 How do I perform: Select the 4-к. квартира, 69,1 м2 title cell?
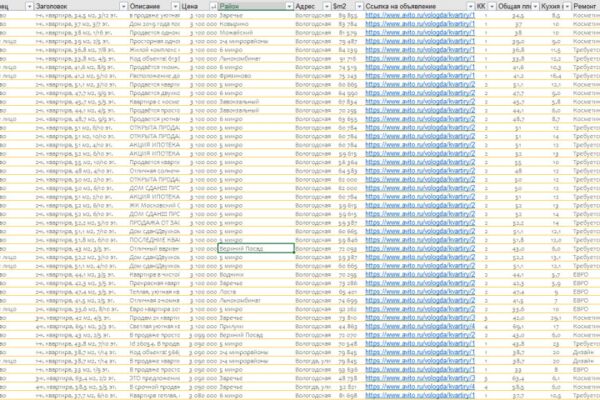81,327
